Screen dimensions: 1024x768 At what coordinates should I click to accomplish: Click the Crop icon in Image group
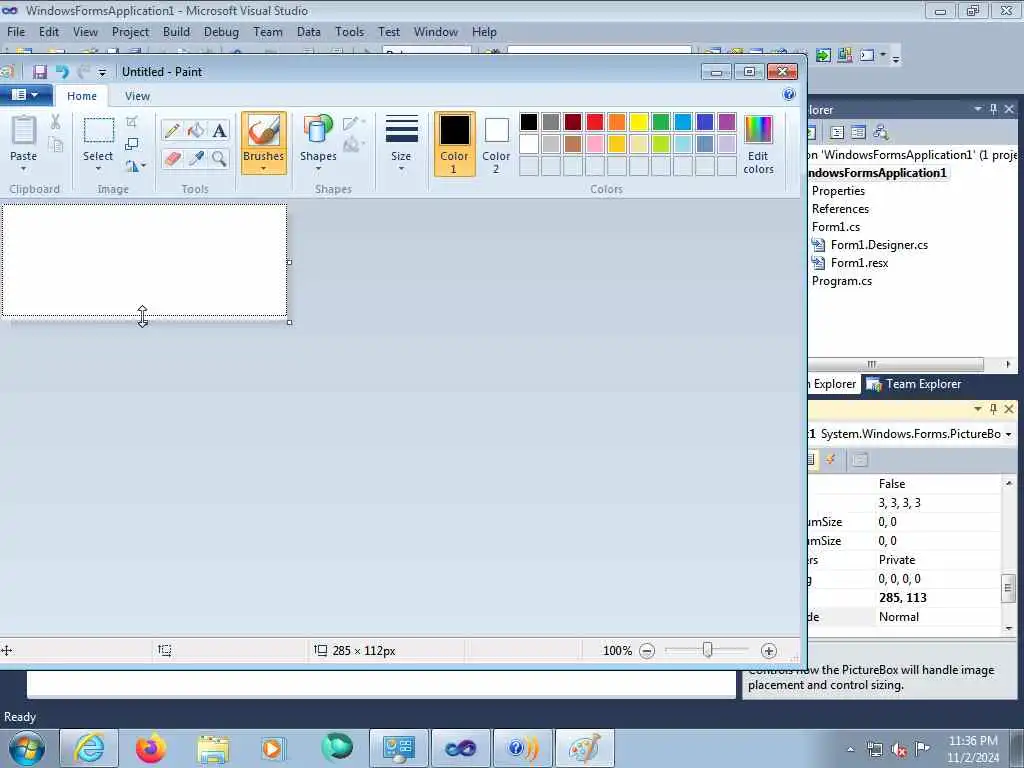click(x=132, y=121)
